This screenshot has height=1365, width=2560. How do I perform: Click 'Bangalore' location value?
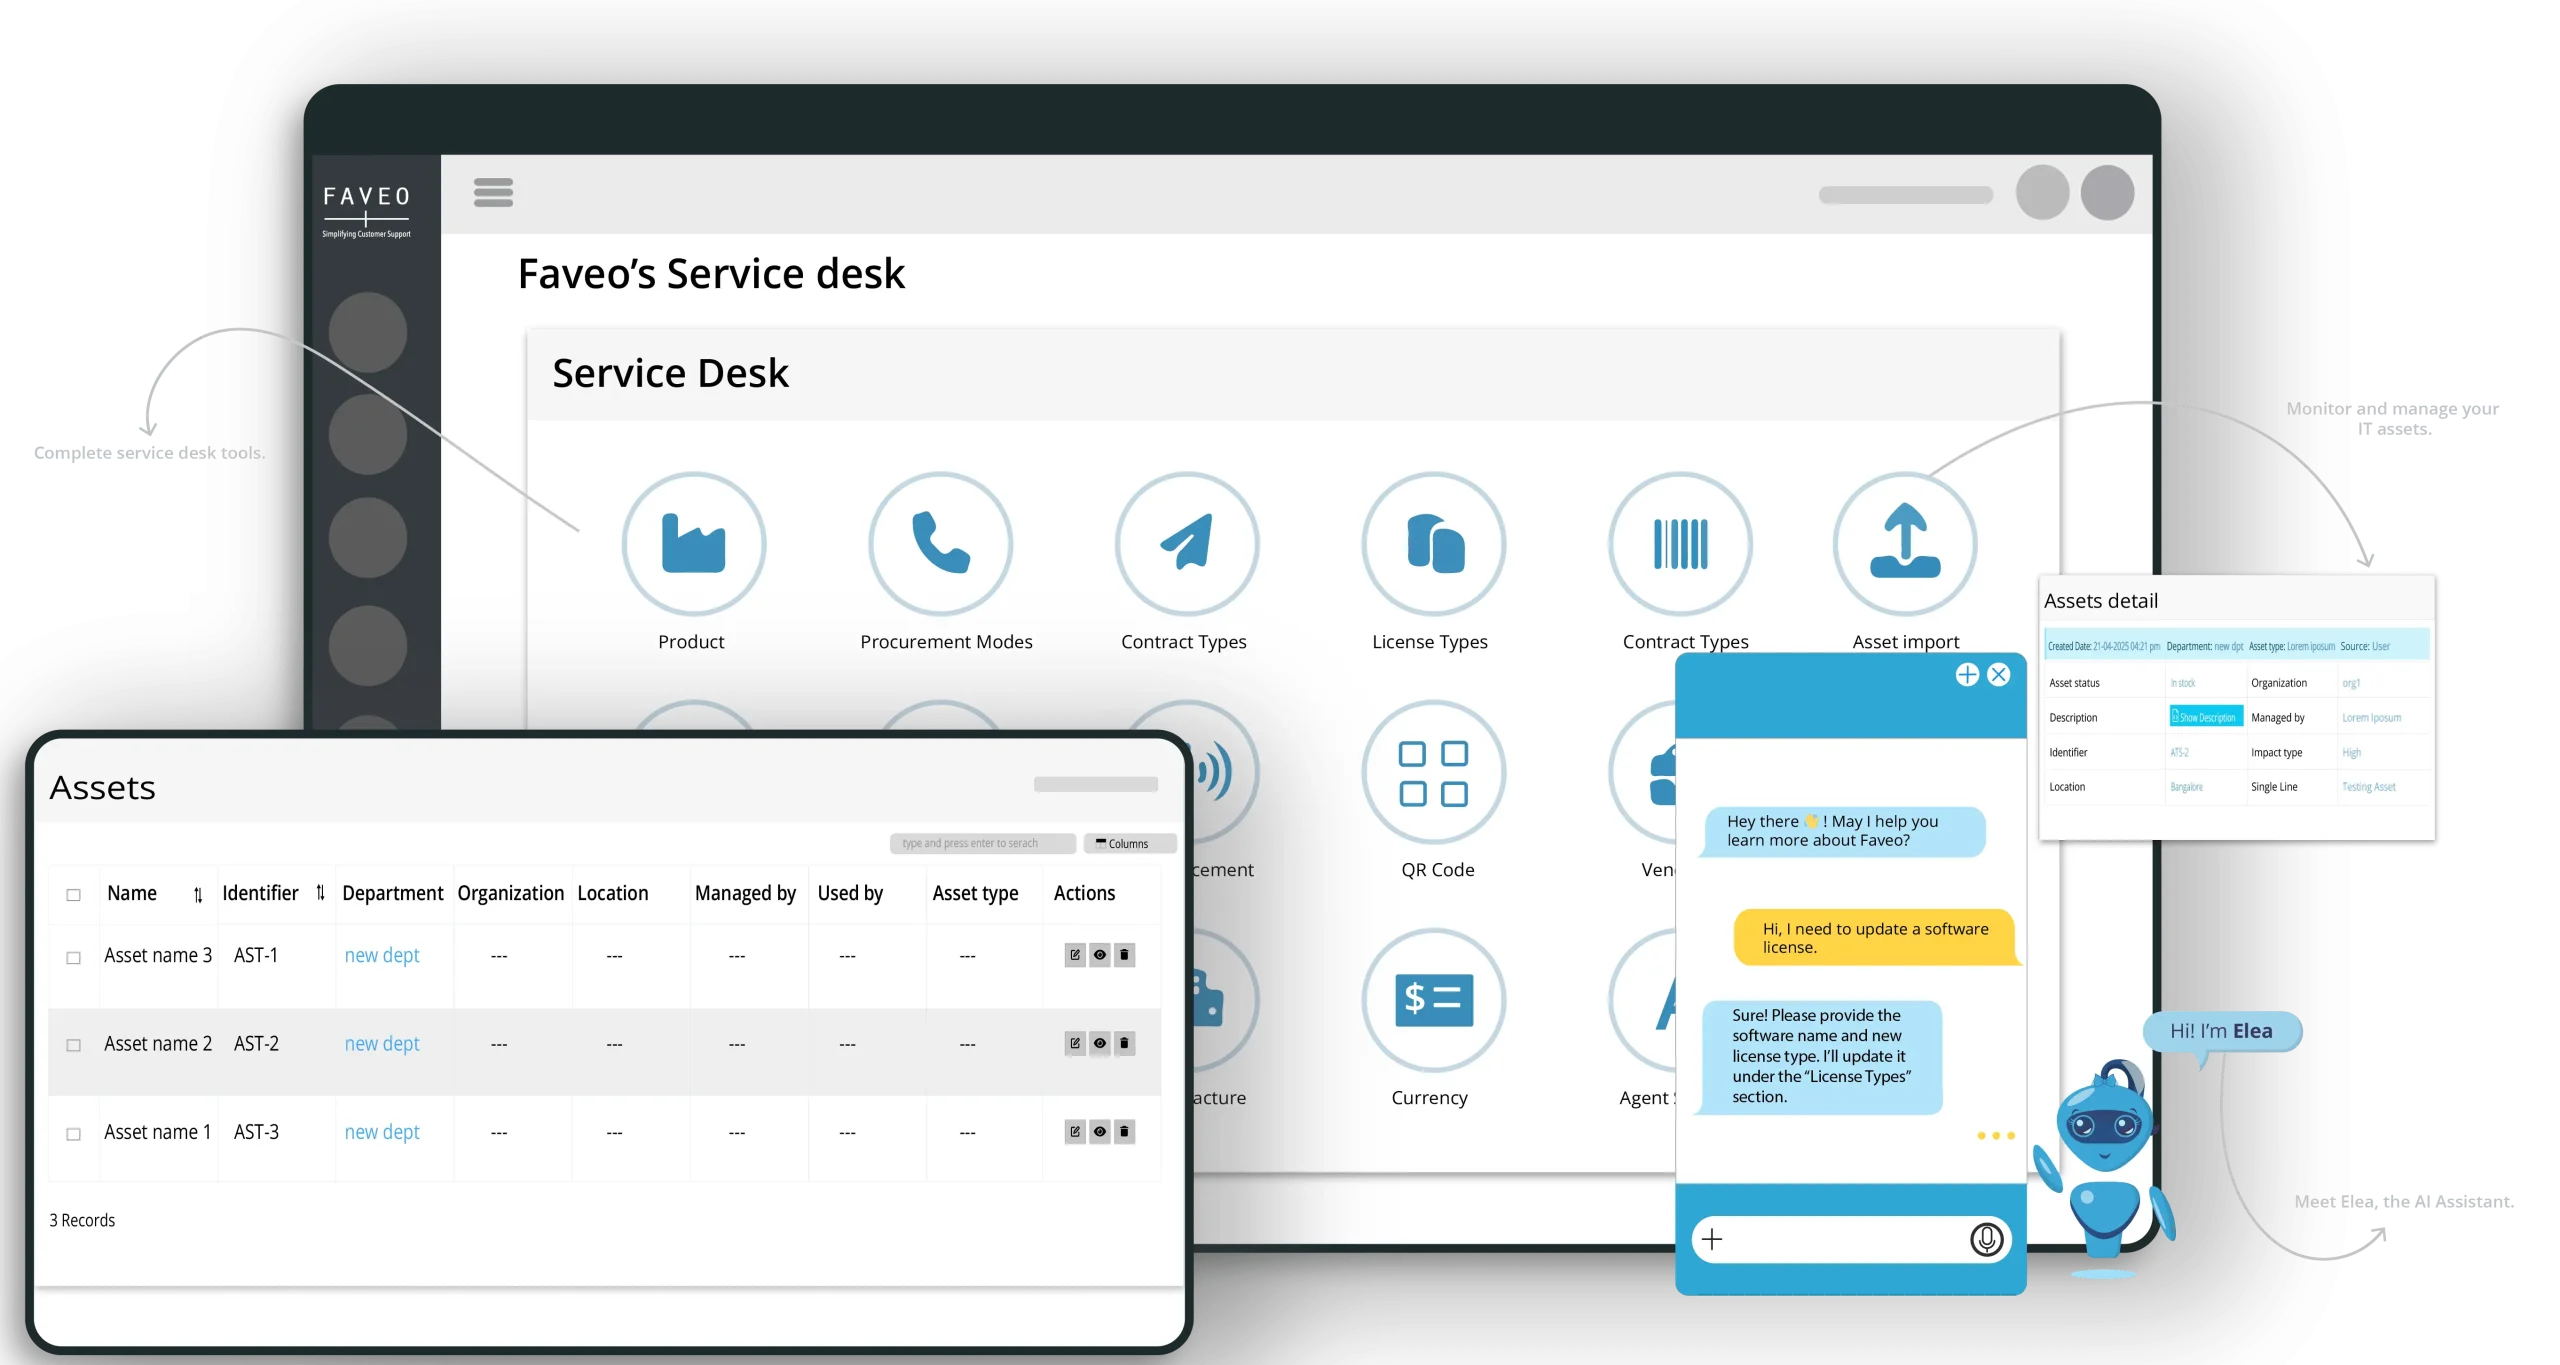coord(2187,787)
